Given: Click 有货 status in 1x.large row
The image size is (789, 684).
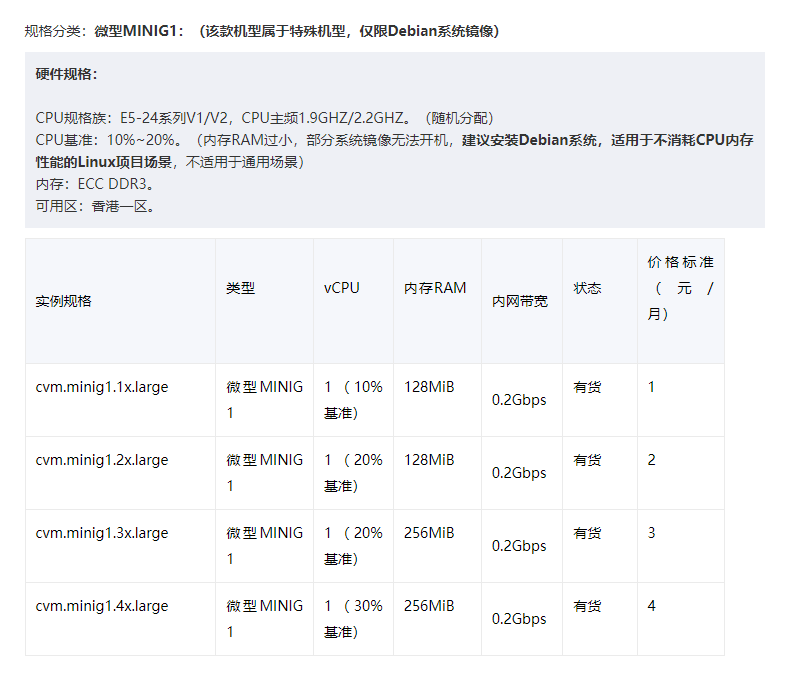Looking at the screenshot, I should (587, 387).
